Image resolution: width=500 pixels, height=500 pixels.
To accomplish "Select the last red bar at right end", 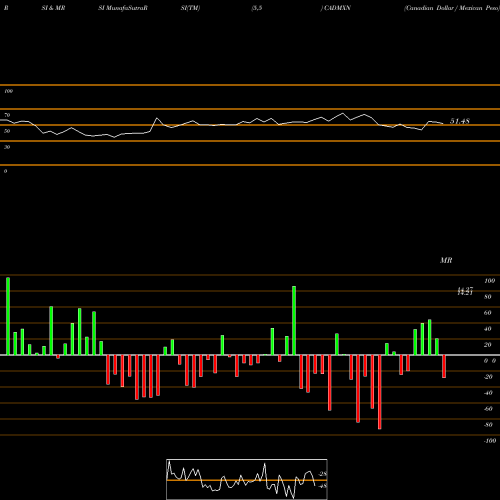I will point(444,366).
